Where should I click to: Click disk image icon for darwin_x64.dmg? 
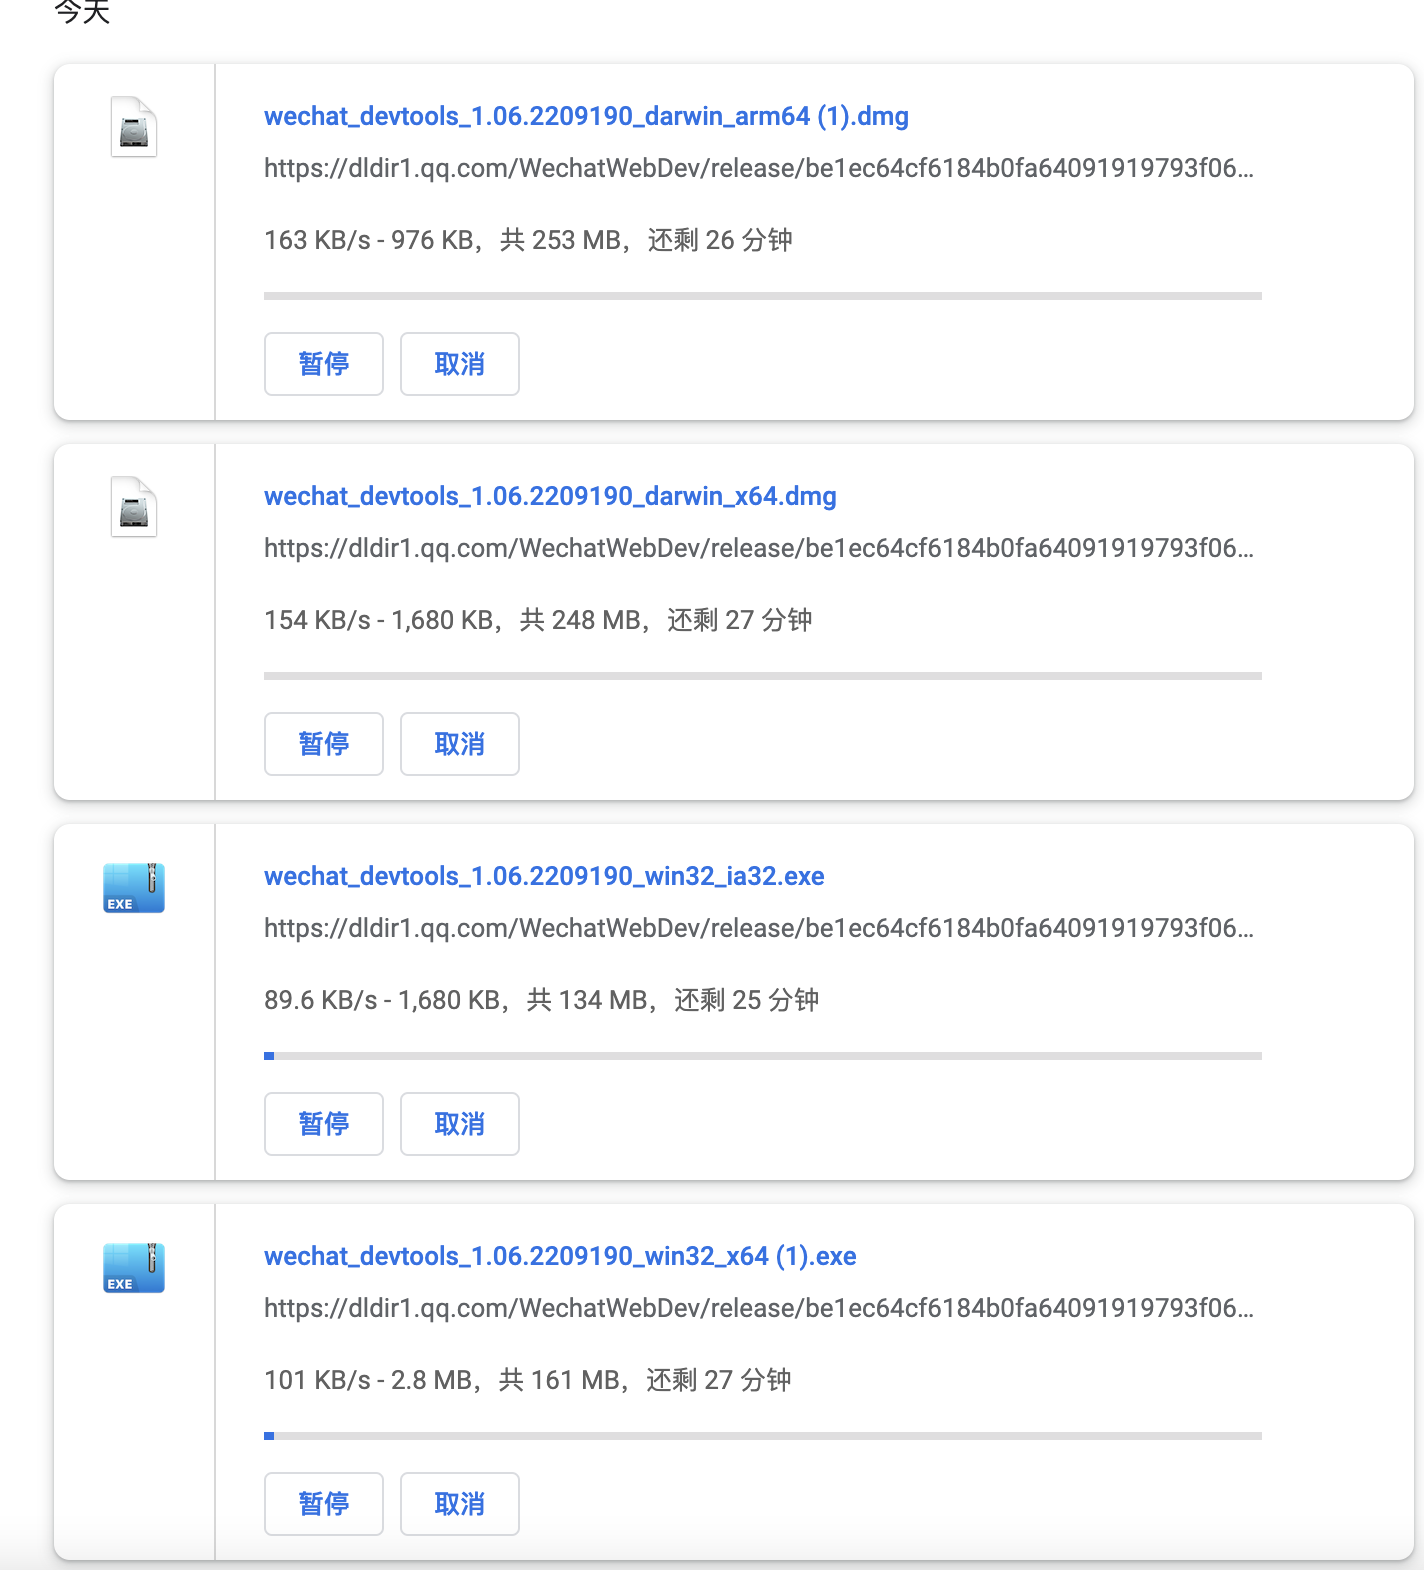(134, 507)
